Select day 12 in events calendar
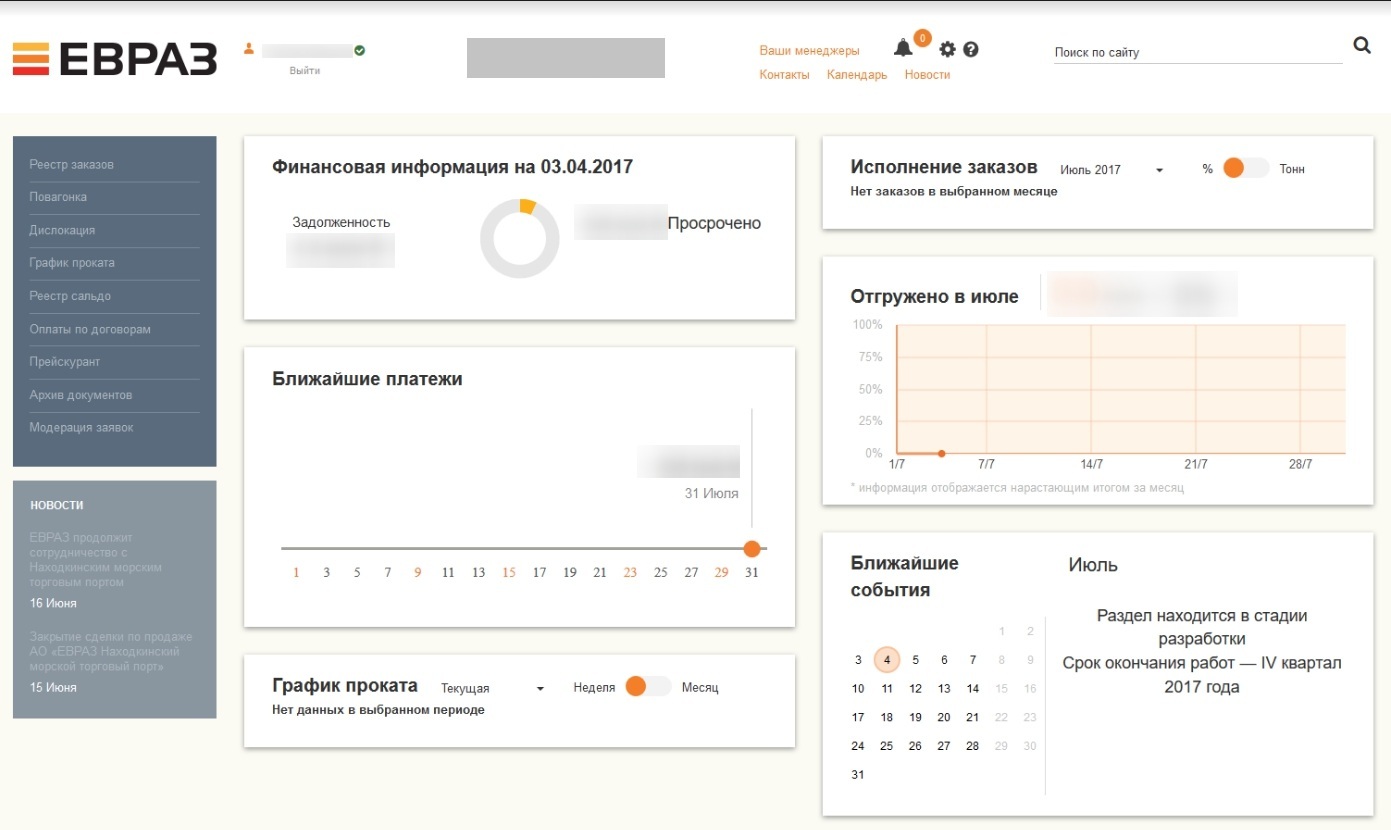 pyautogui.click(x=915, y=689)
